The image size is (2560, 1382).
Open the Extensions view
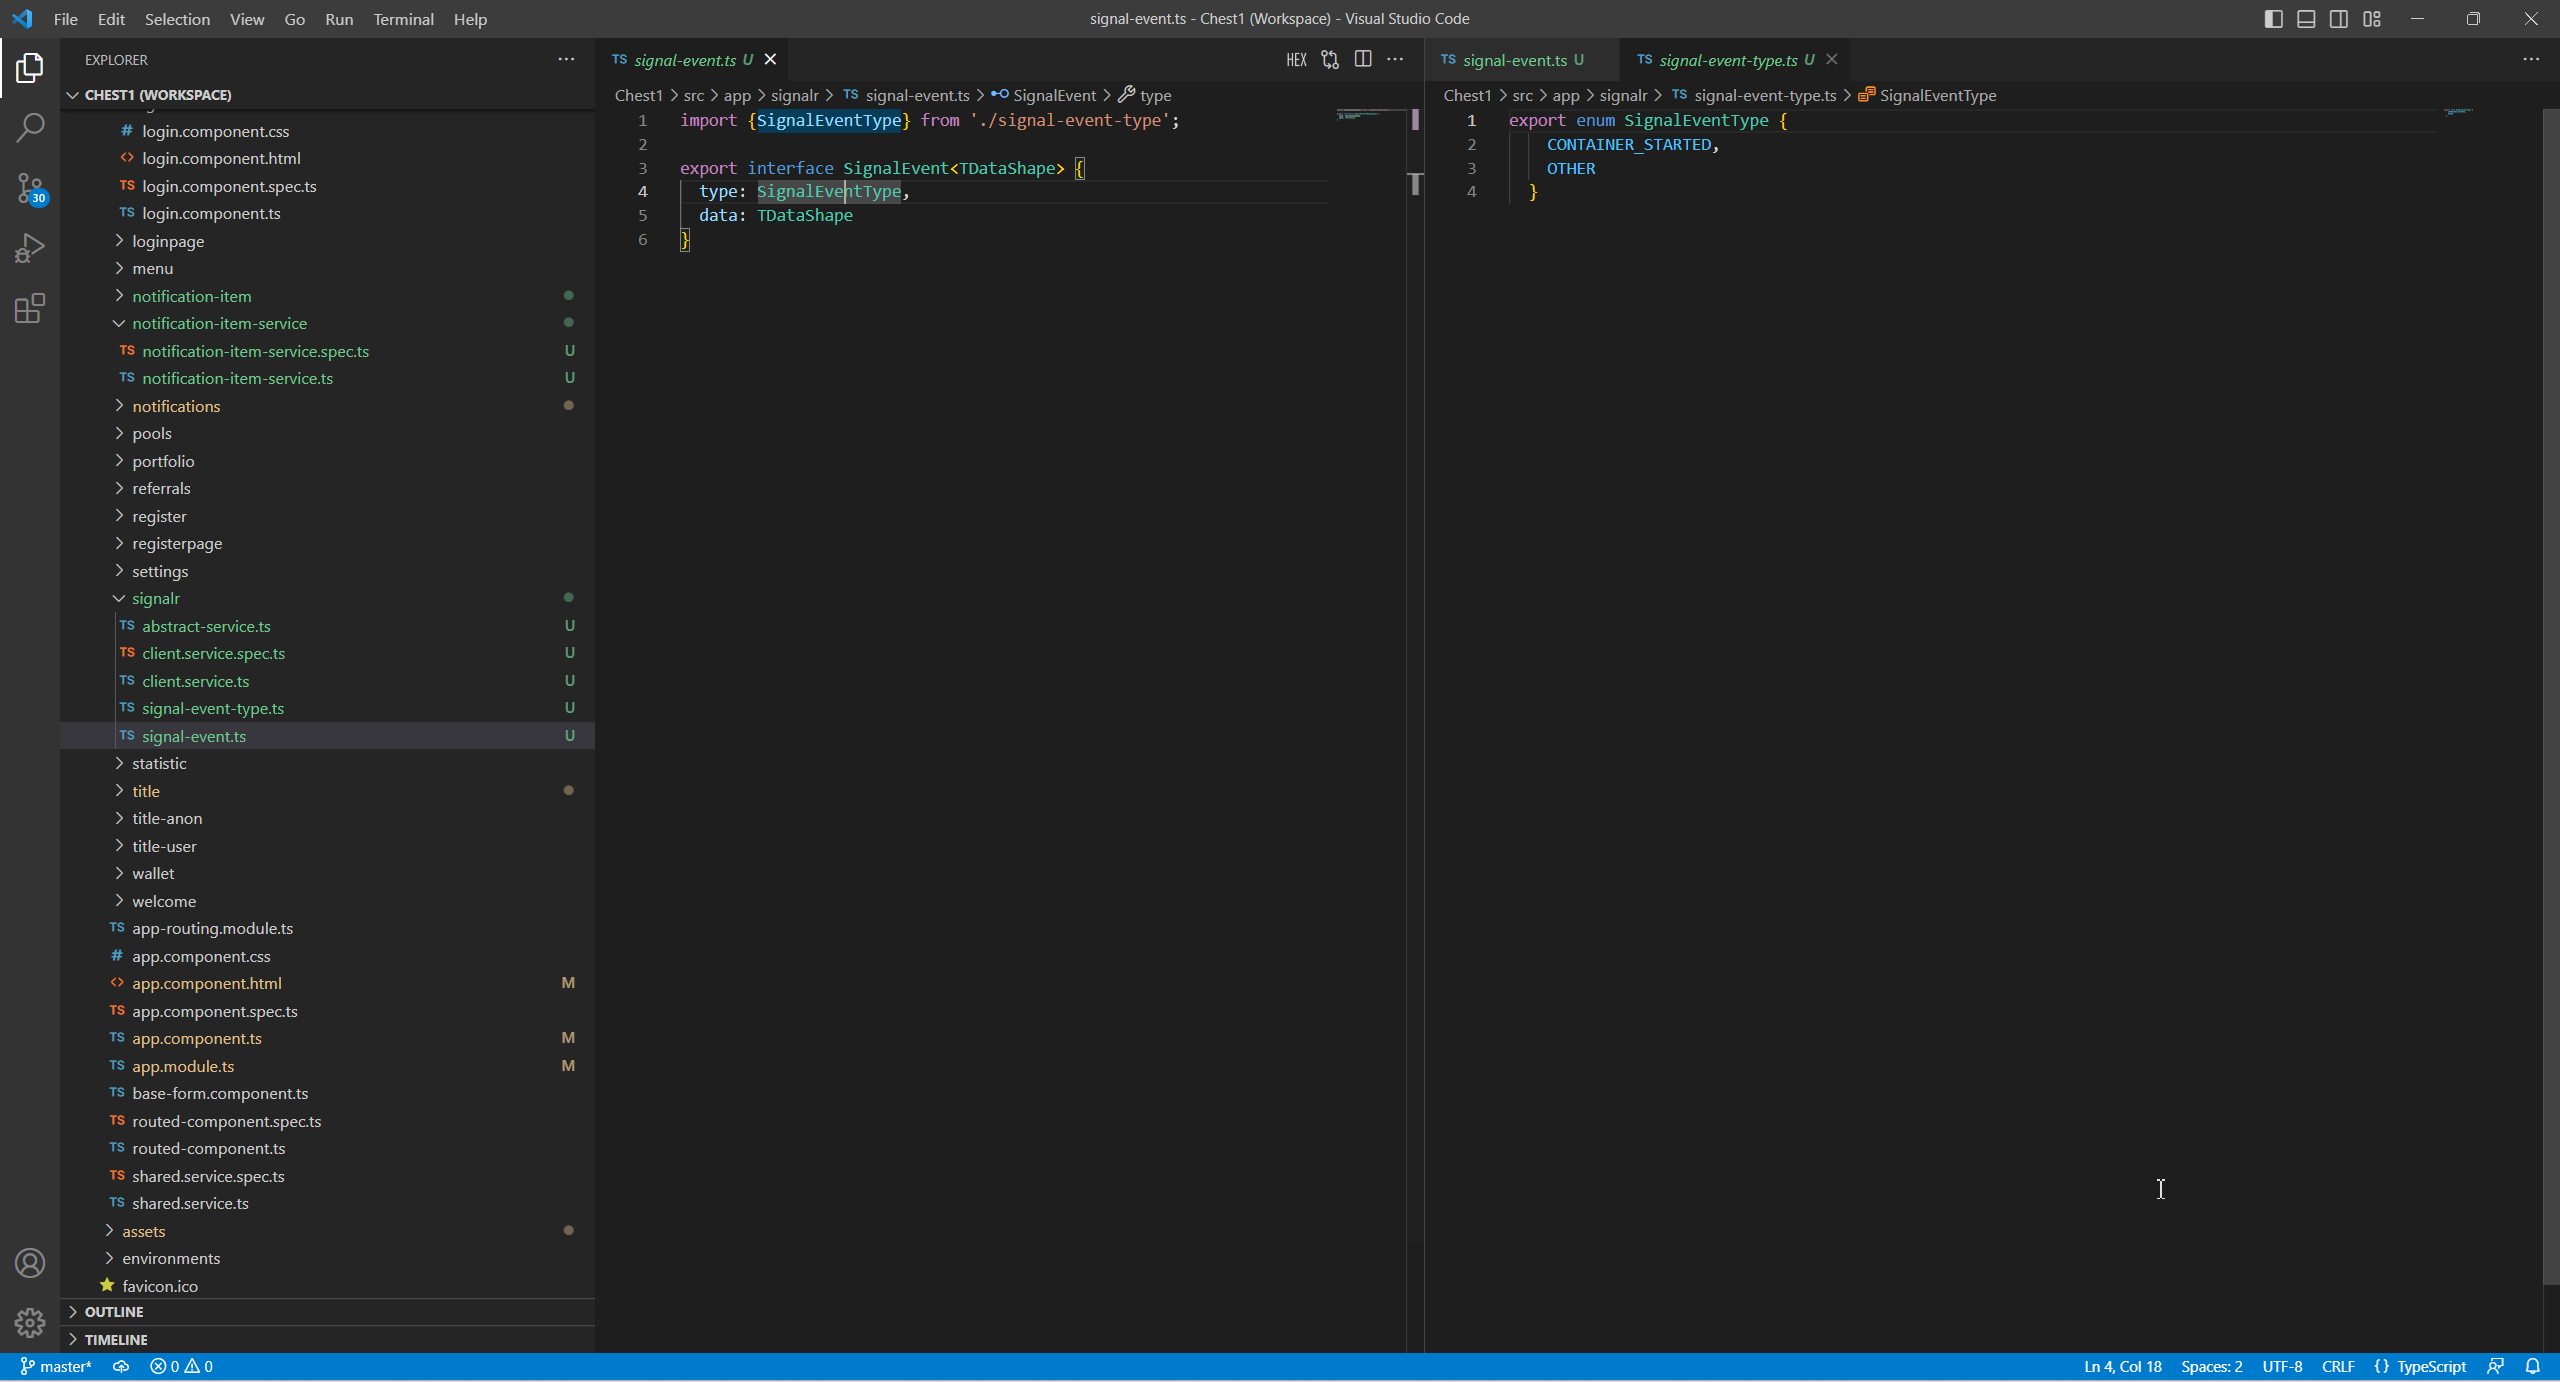pos(30,308)
